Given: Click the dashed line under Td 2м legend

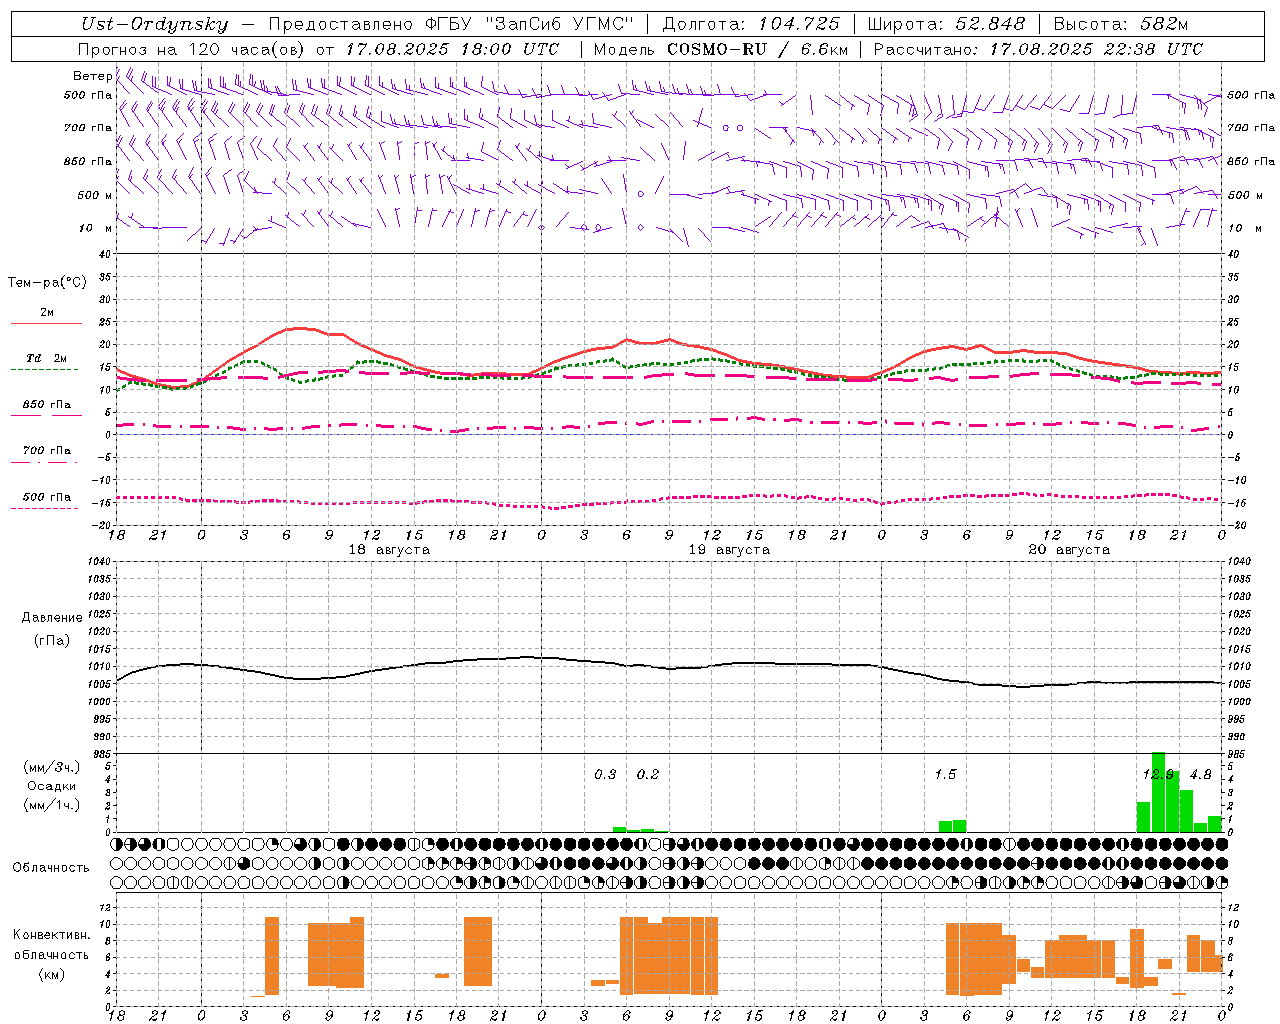Looking at the screenshot, I should click(44, 369).
